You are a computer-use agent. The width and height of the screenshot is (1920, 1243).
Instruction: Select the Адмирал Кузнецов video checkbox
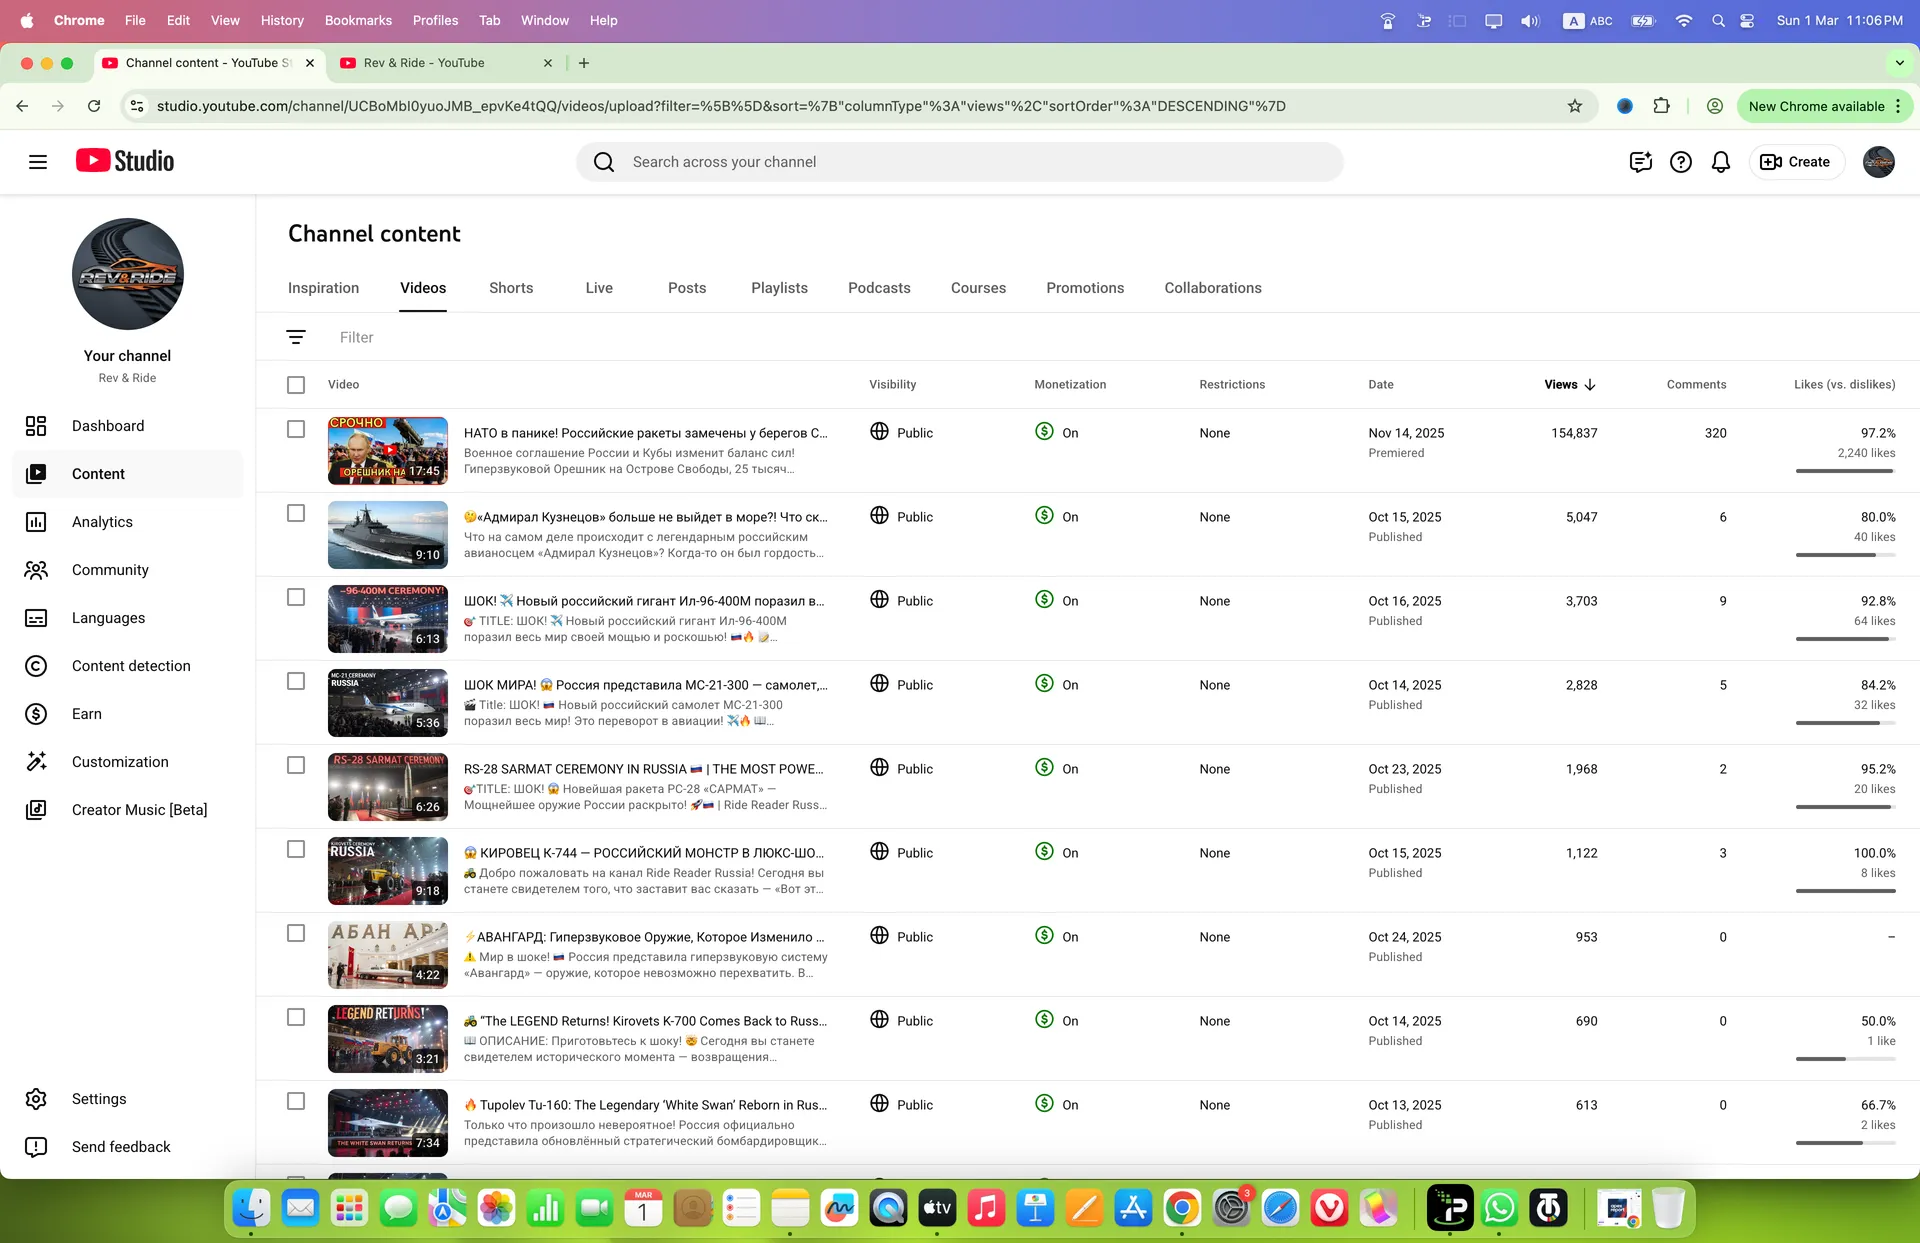tap(296, 513)
